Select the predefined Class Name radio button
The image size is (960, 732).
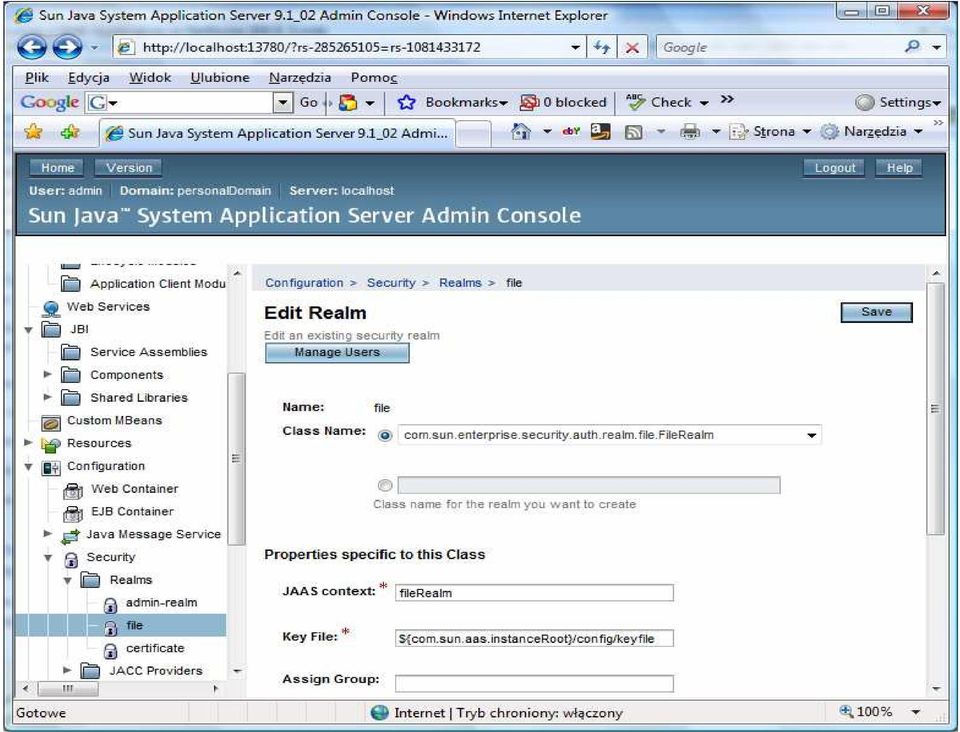pyautogui.click(x=385, y=436)
